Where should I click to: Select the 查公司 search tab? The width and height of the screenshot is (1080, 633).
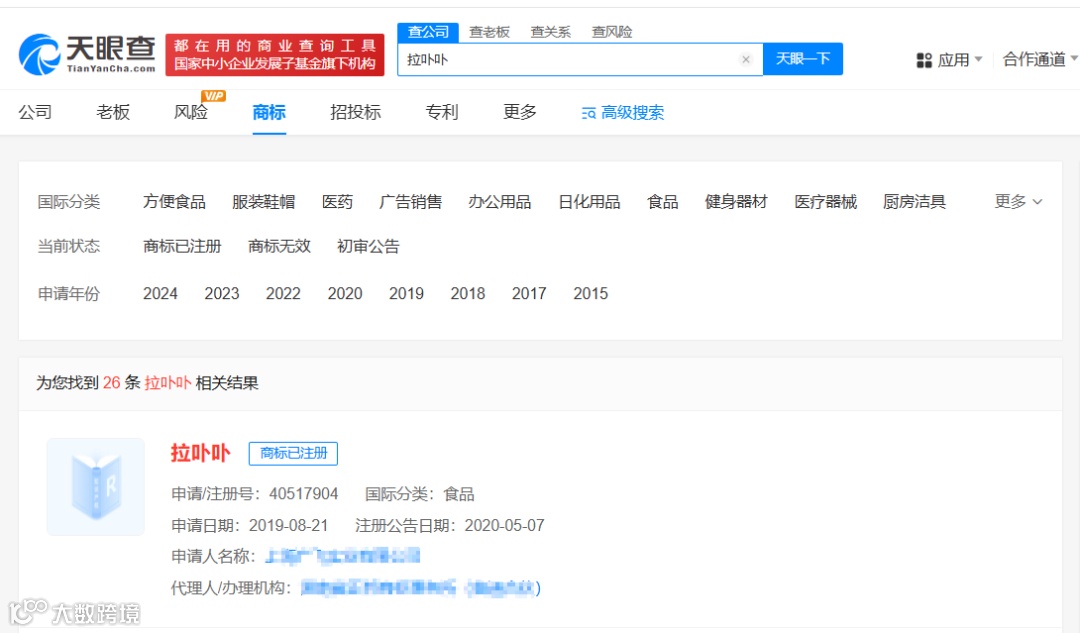(x=428, y=32)
